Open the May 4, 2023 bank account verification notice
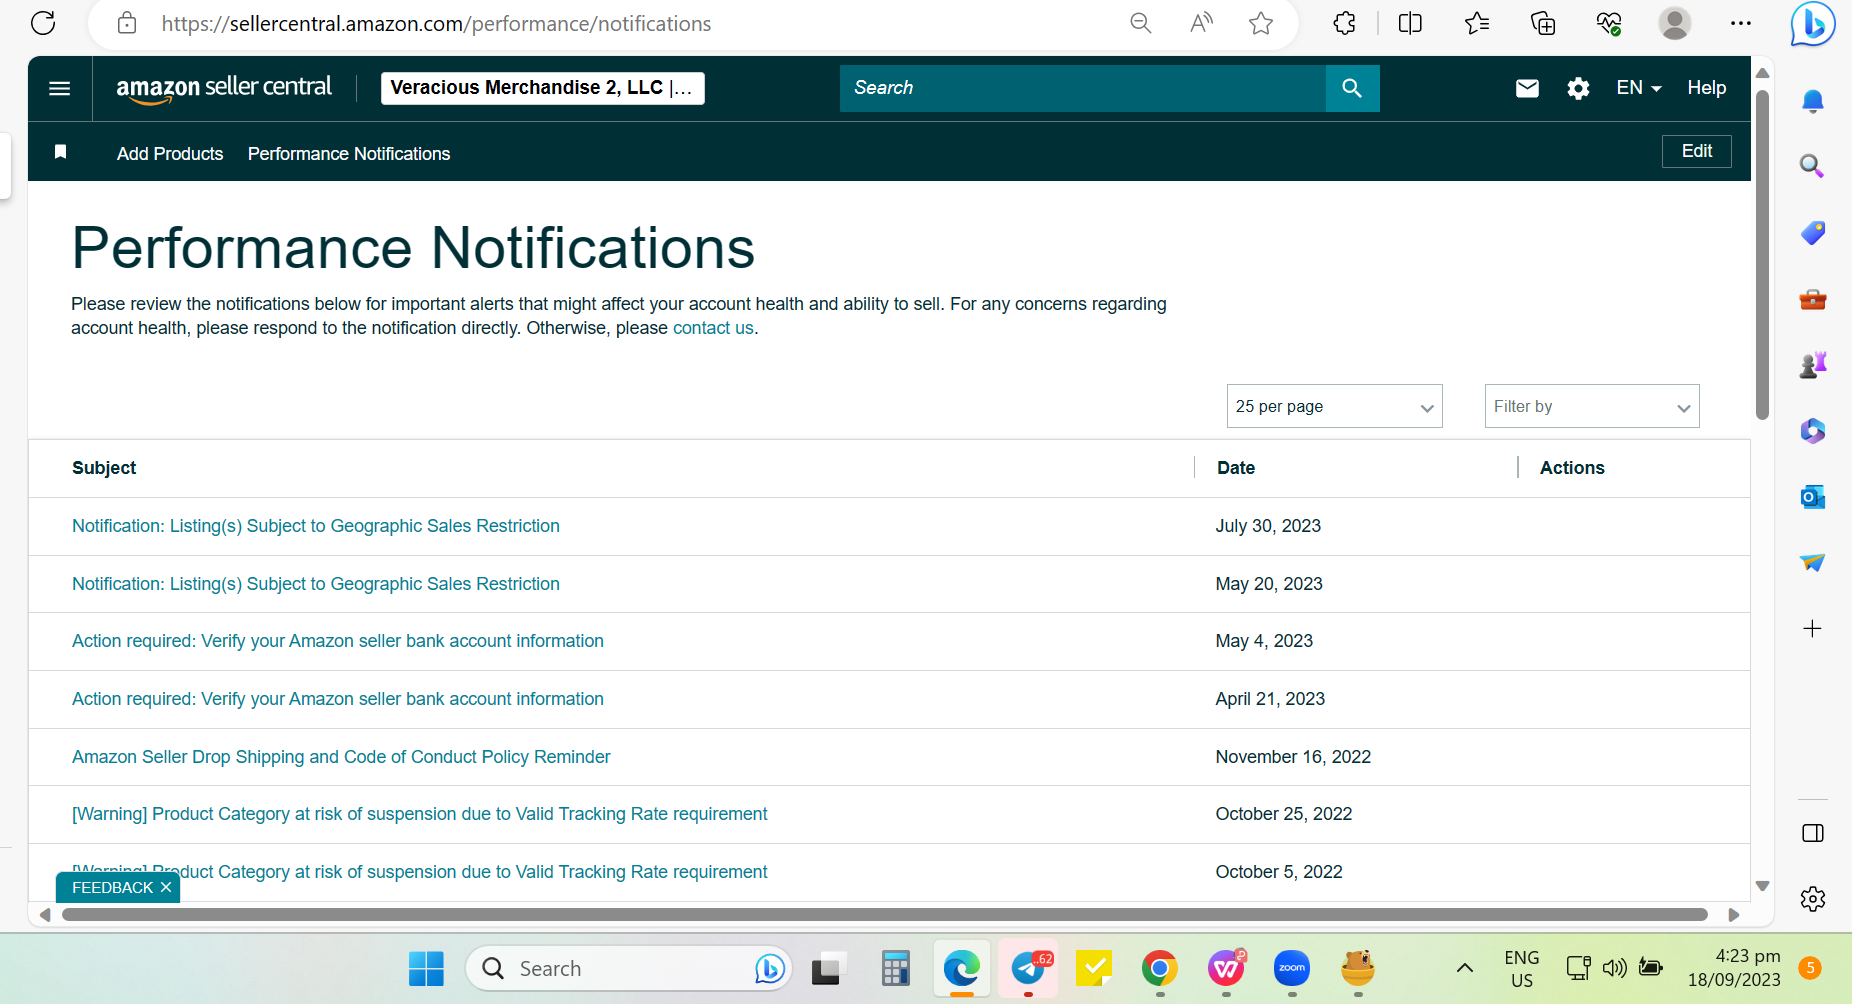This screenshot has width=1852, height=1004. [338, 641]
